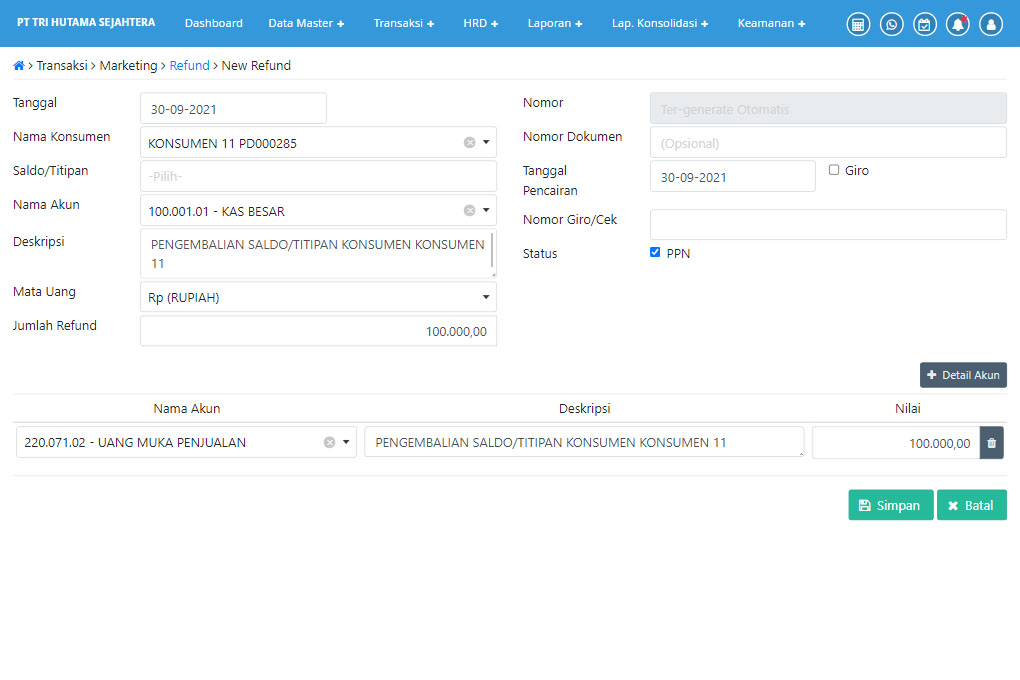Uncheck the PPN status checkbox
Viewport: 1020px width, 680px height.
tap(655, 252)
